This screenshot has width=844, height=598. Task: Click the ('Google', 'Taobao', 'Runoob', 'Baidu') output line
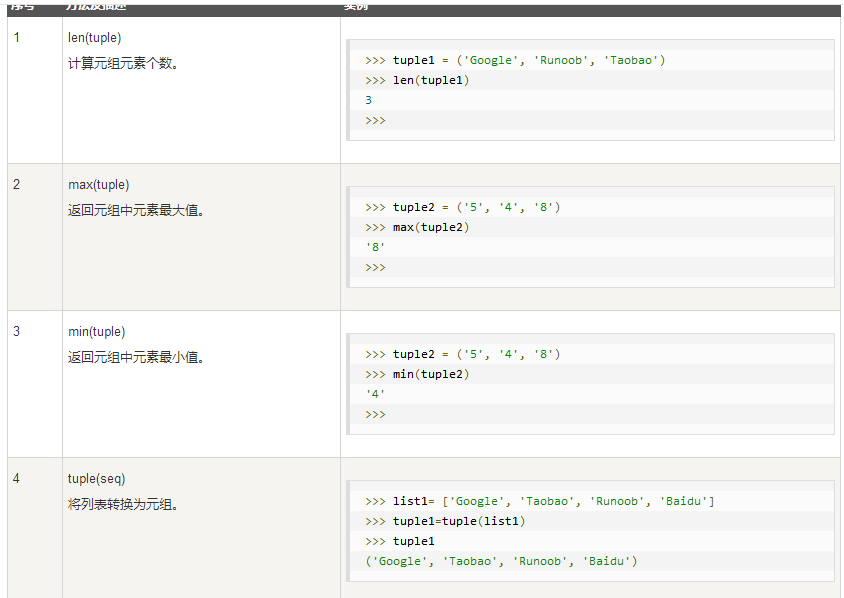[501, 561]
